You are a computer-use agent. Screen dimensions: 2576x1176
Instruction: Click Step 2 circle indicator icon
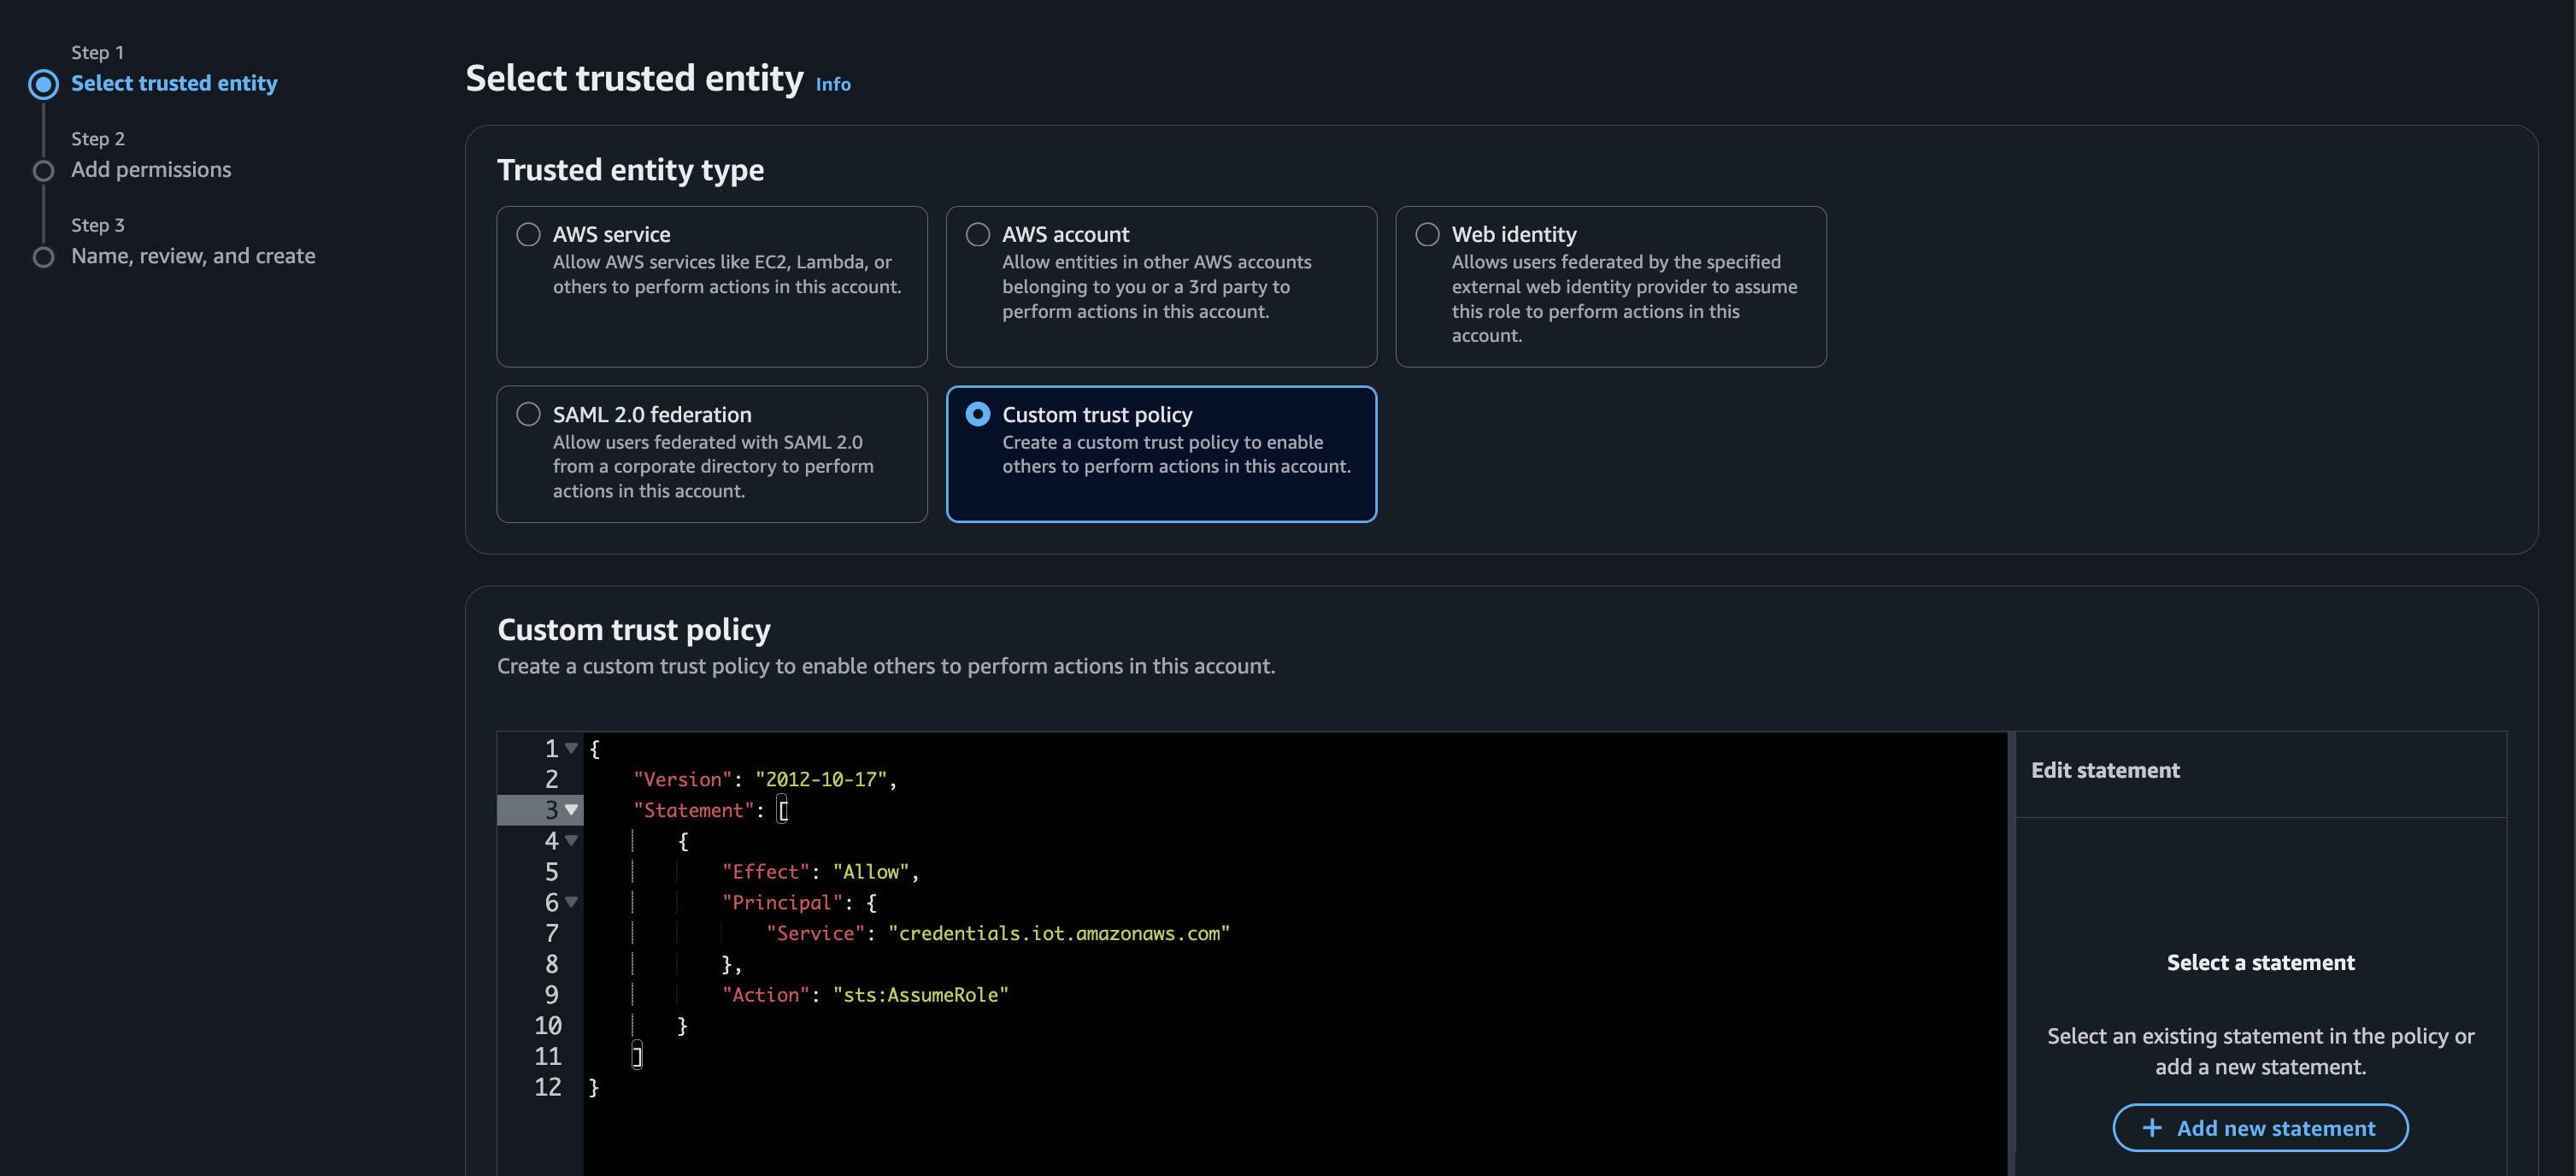click(43, 170)
